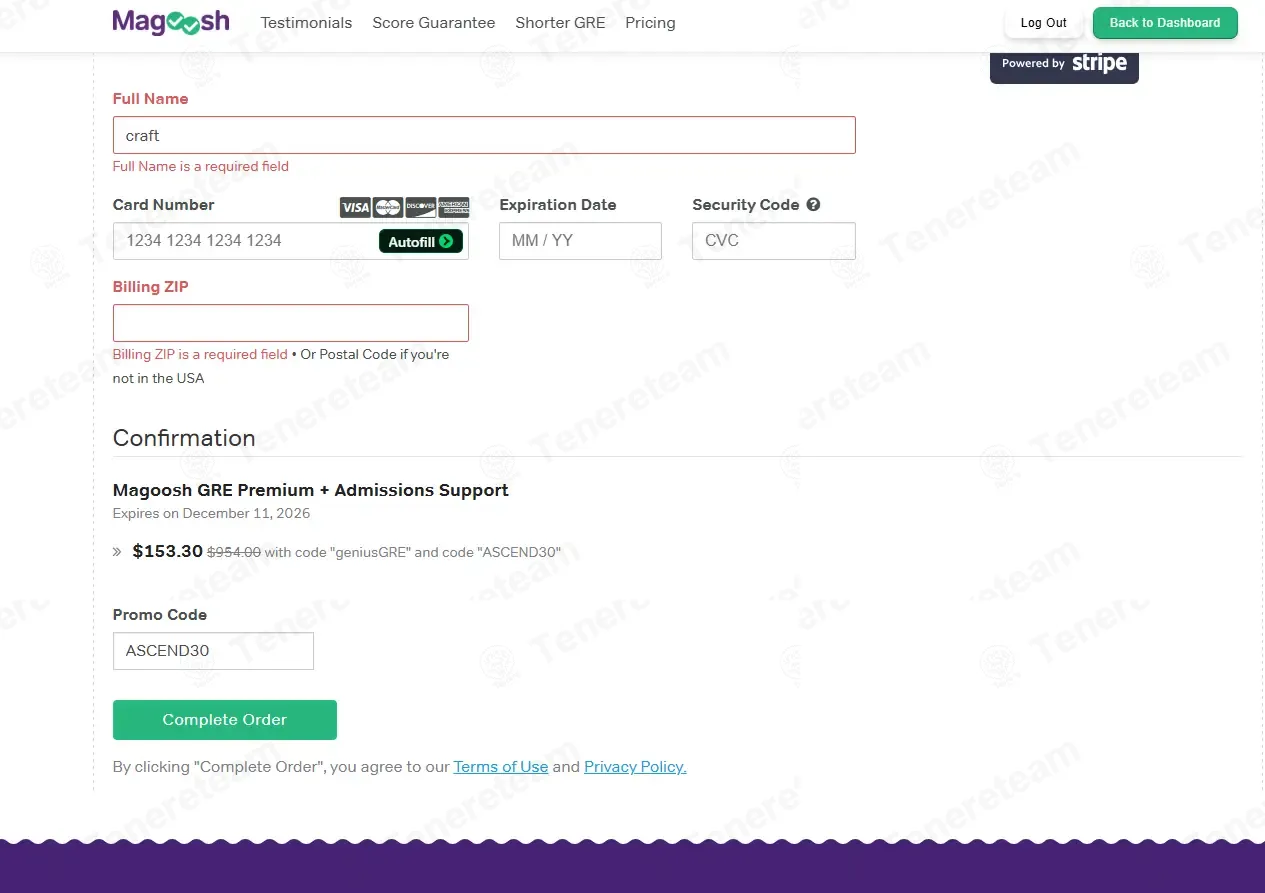Screen dimensions: 1265x893
Task: Click the Confirmation heading
Action: (184, 438)
